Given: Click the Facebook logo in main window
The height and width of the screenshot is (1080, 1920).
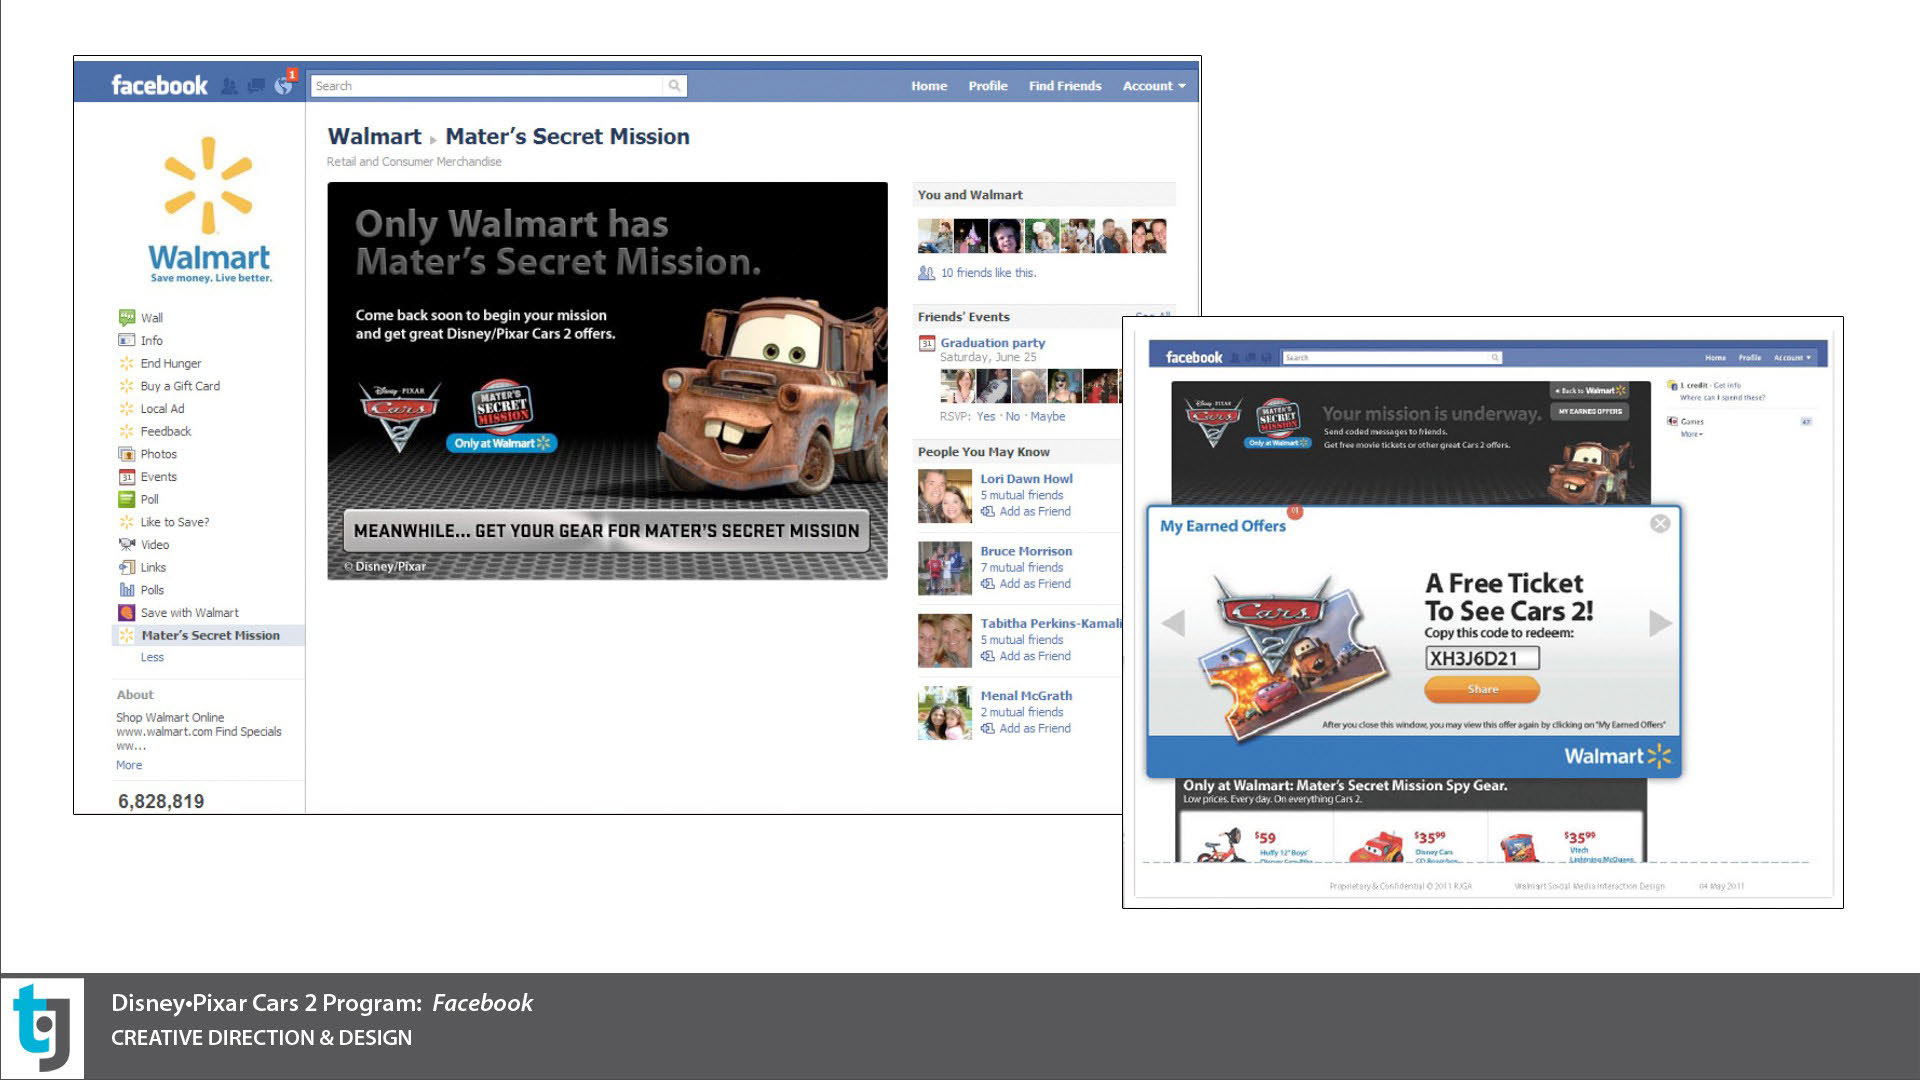Looking at the screenshot, I should tap(159, 86).
